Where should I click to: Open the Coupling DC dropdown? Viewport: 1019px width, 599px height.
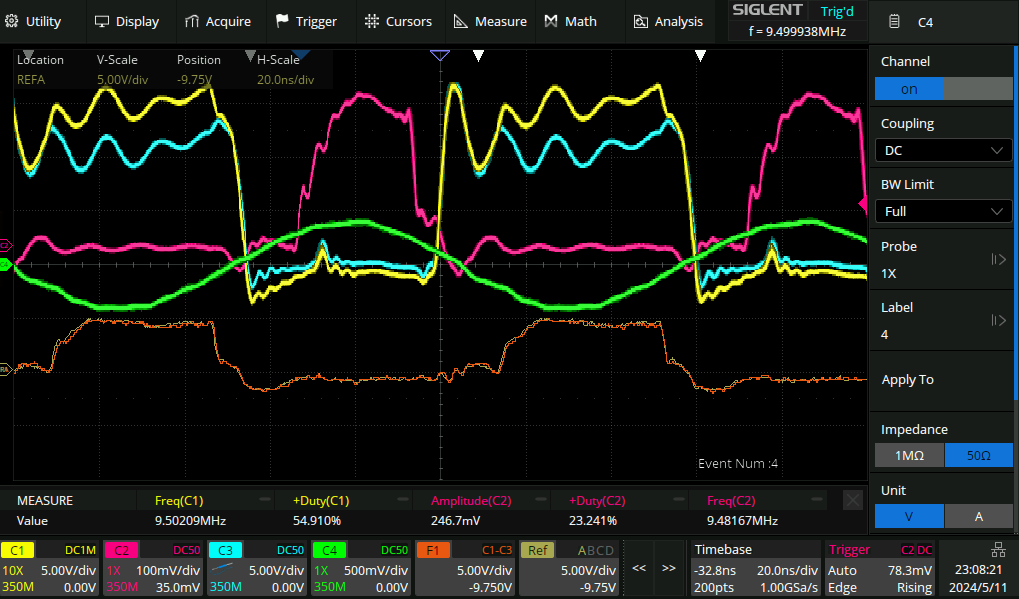pyautogui.click(x=943, y=150)
